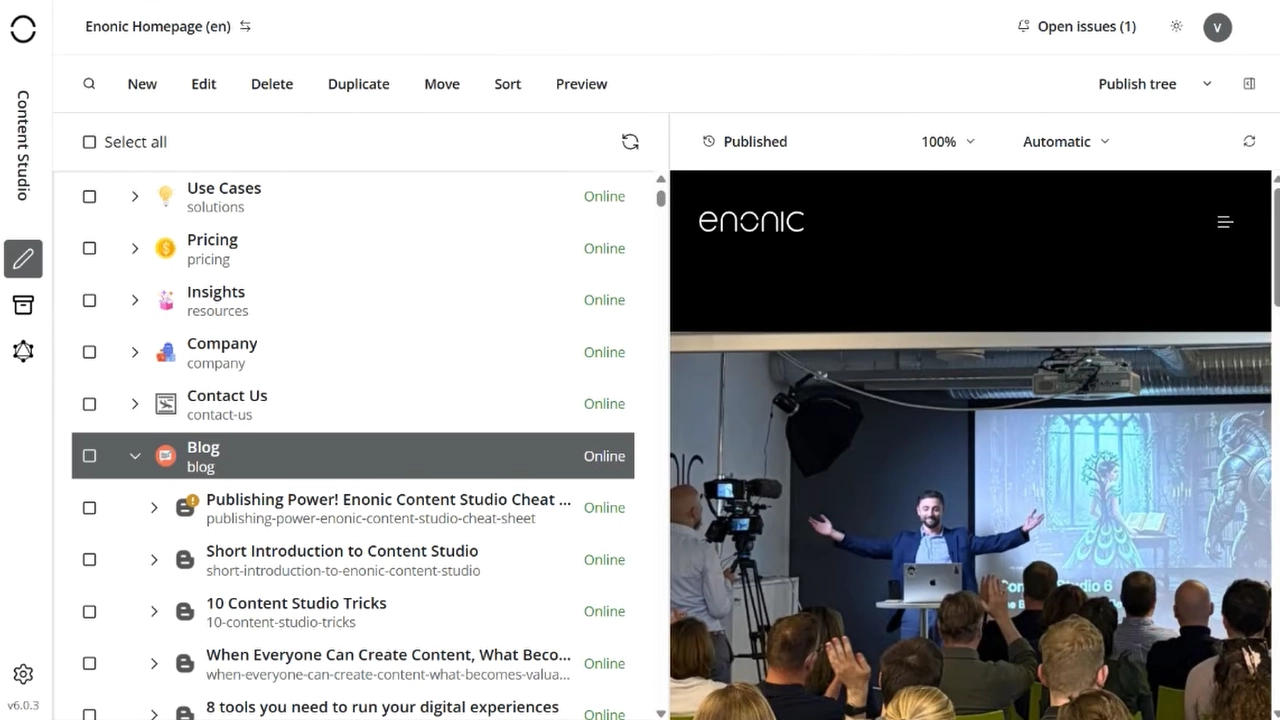The image size is (1280, 720).
Task: Click the Enonic circle logo in the sidebar
Action: tap(23, 30)
